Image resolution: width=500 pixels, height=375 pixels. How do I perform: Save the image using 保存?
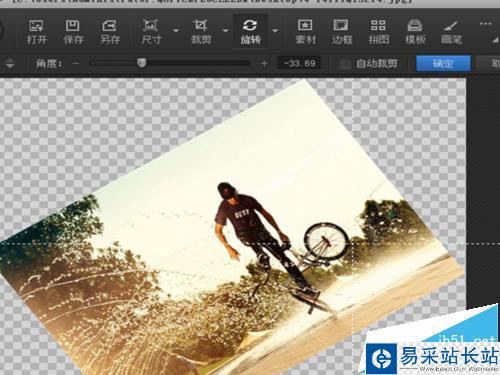coord(73,32)
